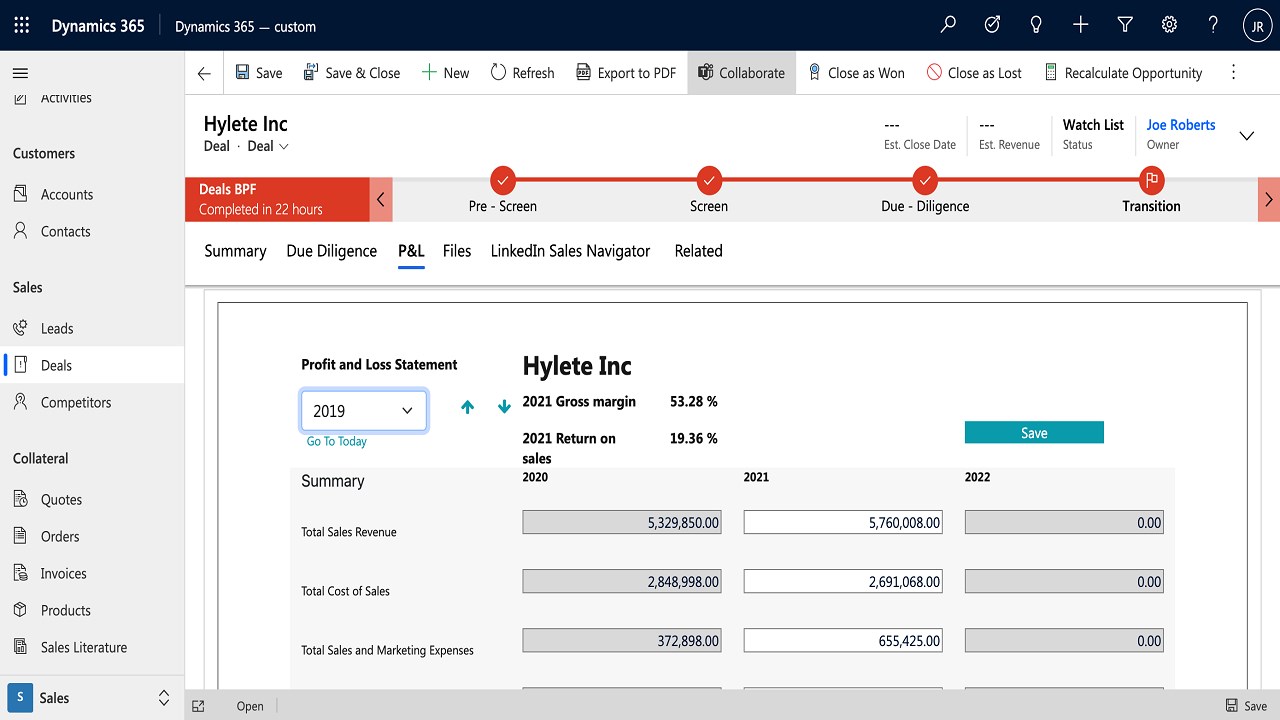This screenshot has width=1280, height=720.
Task: Collapse the sidebar hamburger menu
Action: point(20,73)
